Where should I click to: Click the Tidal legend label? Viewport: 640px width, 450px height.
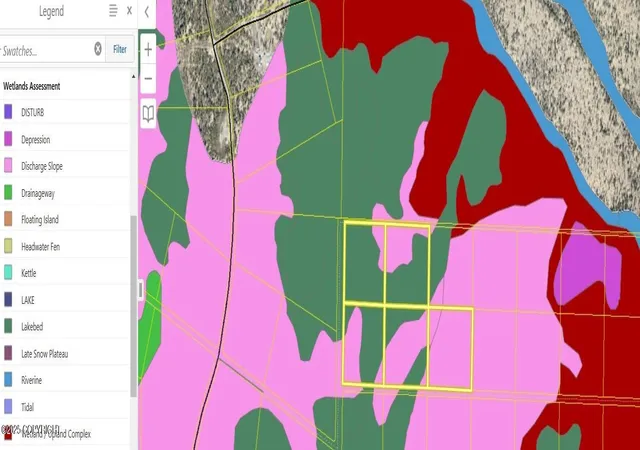27,407
